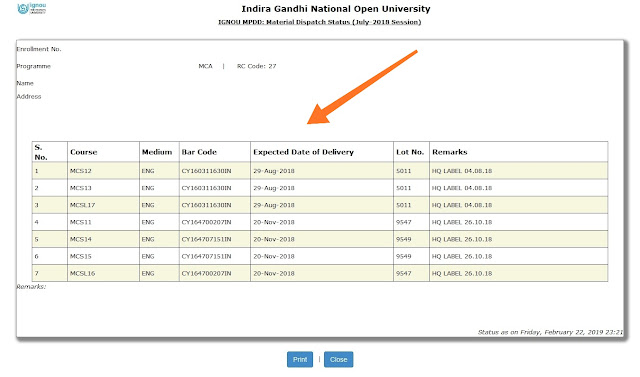Click the HQ LABEL remark in the MCS12 row
This screenshot has height=377, width=640.
click(x=462, y=171)
